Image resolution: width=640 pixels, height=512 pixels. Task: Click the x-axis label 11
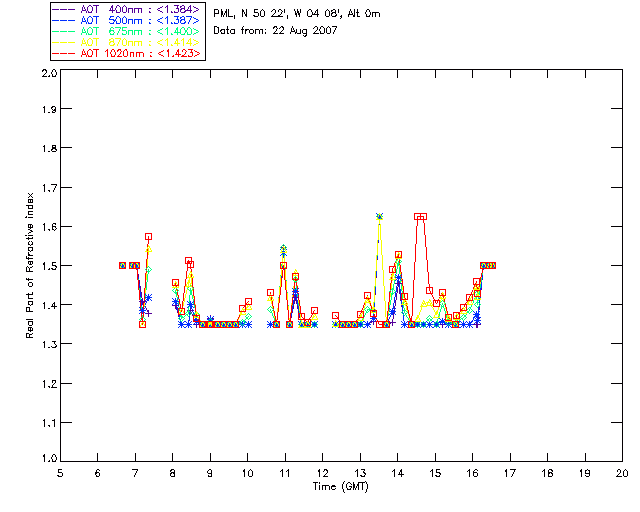click(285, 473)
